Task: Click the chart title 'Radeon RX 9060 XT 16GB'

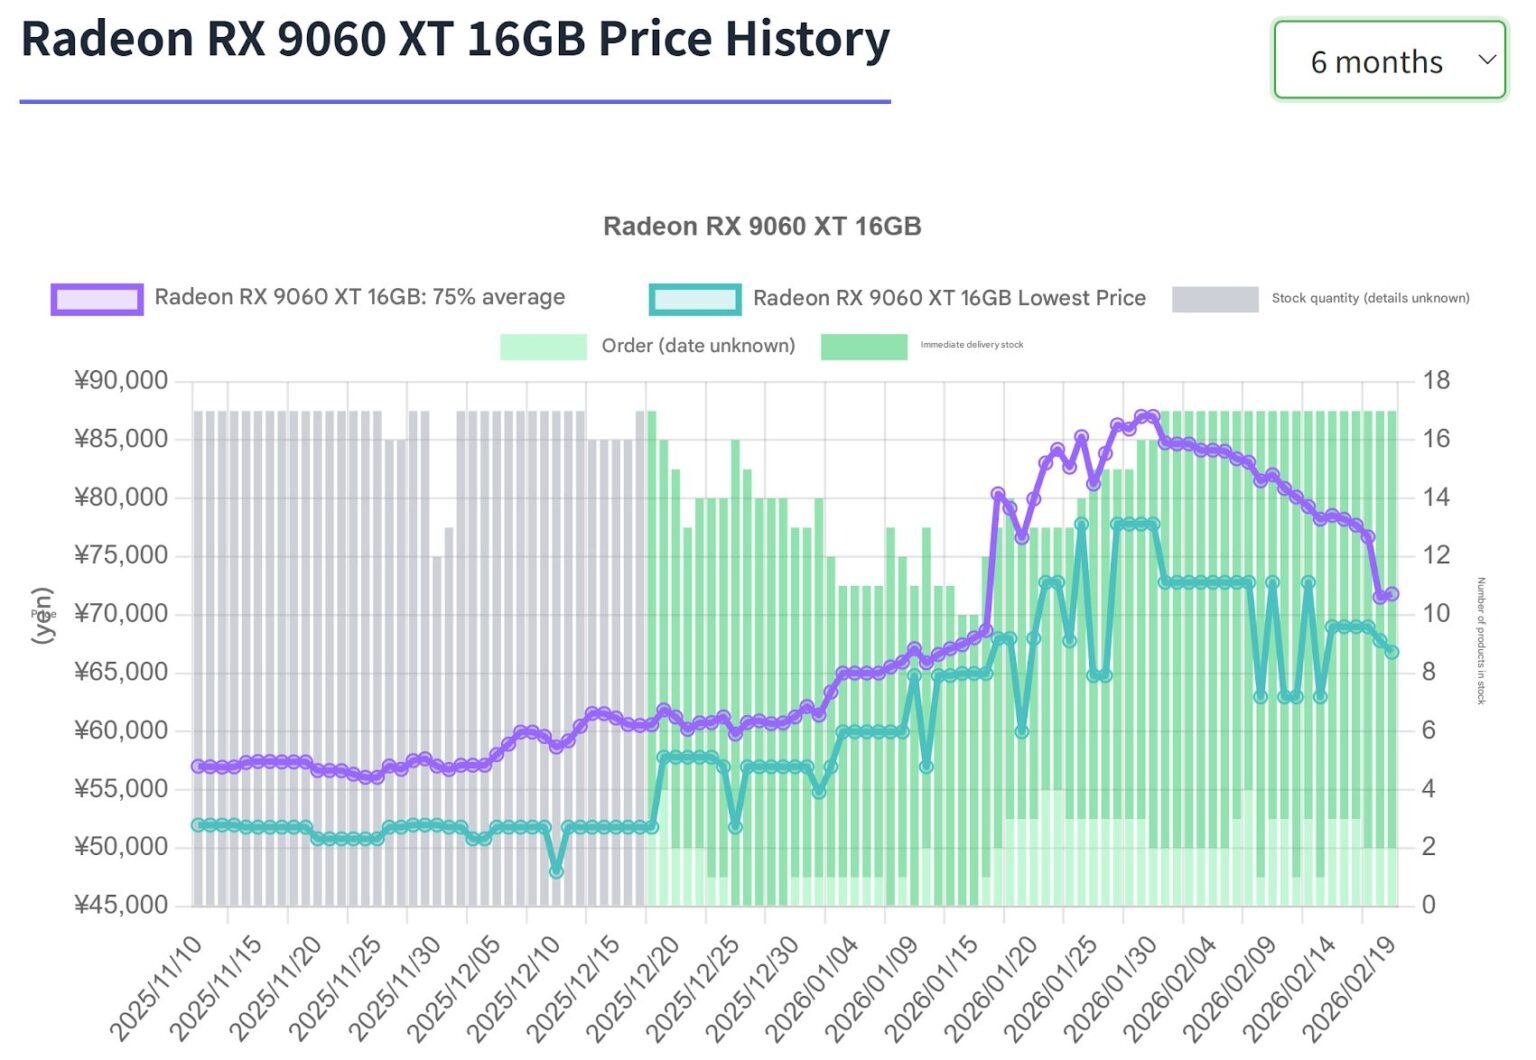Action: coord(762,227)
